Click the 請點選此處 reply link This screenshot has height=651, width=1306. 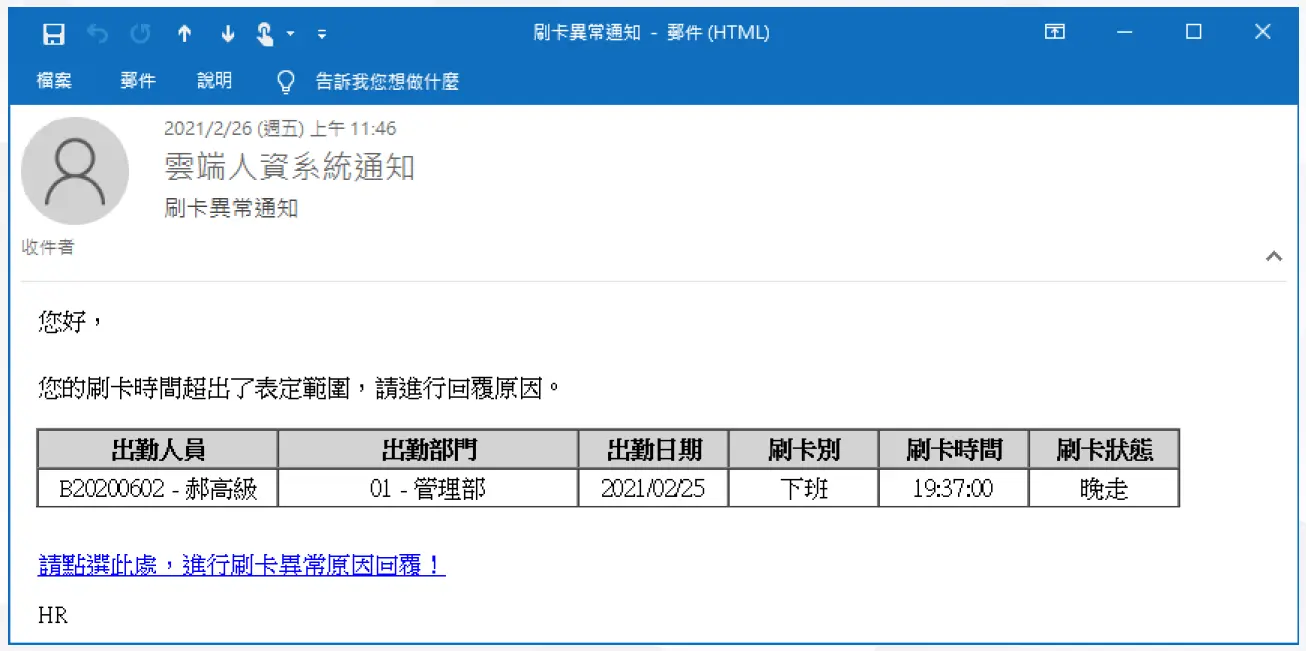point(241,566)
